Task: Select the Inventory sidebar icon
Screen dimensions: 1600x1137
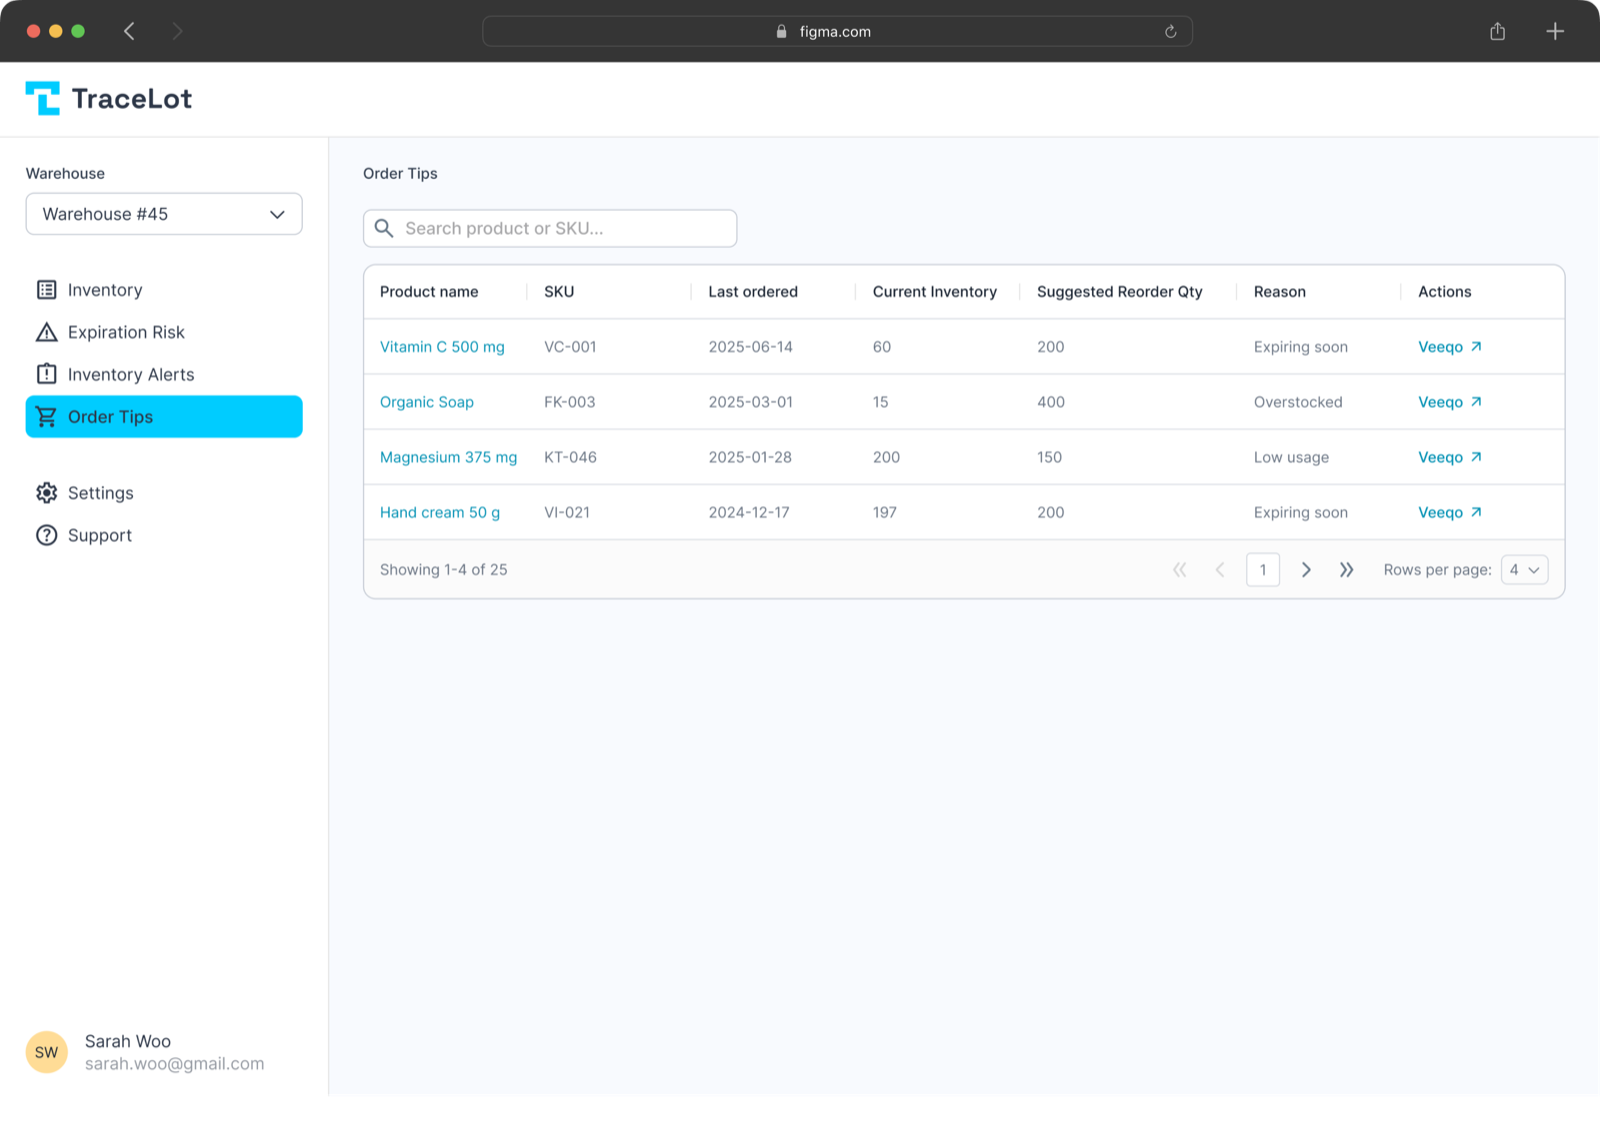Action: [x=46, y=289]
